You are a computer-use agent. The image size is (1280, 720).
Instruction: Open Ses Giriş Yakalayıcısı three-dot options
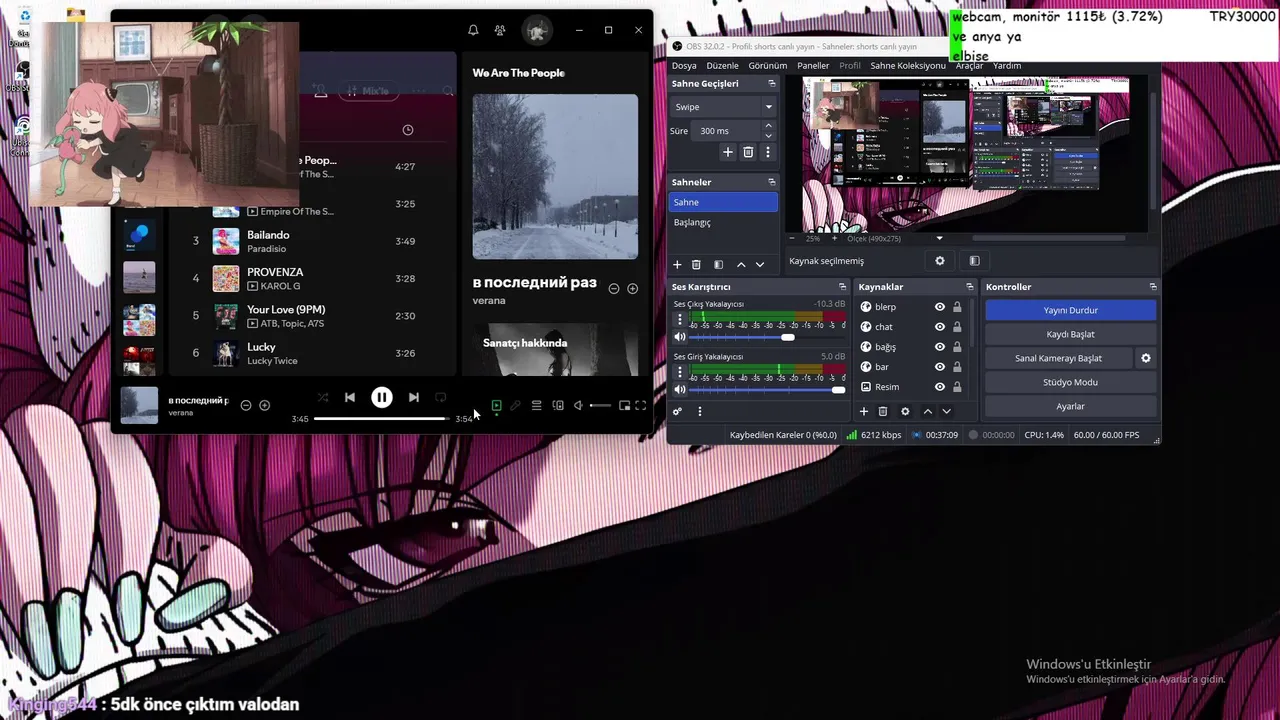coord(680,373)
